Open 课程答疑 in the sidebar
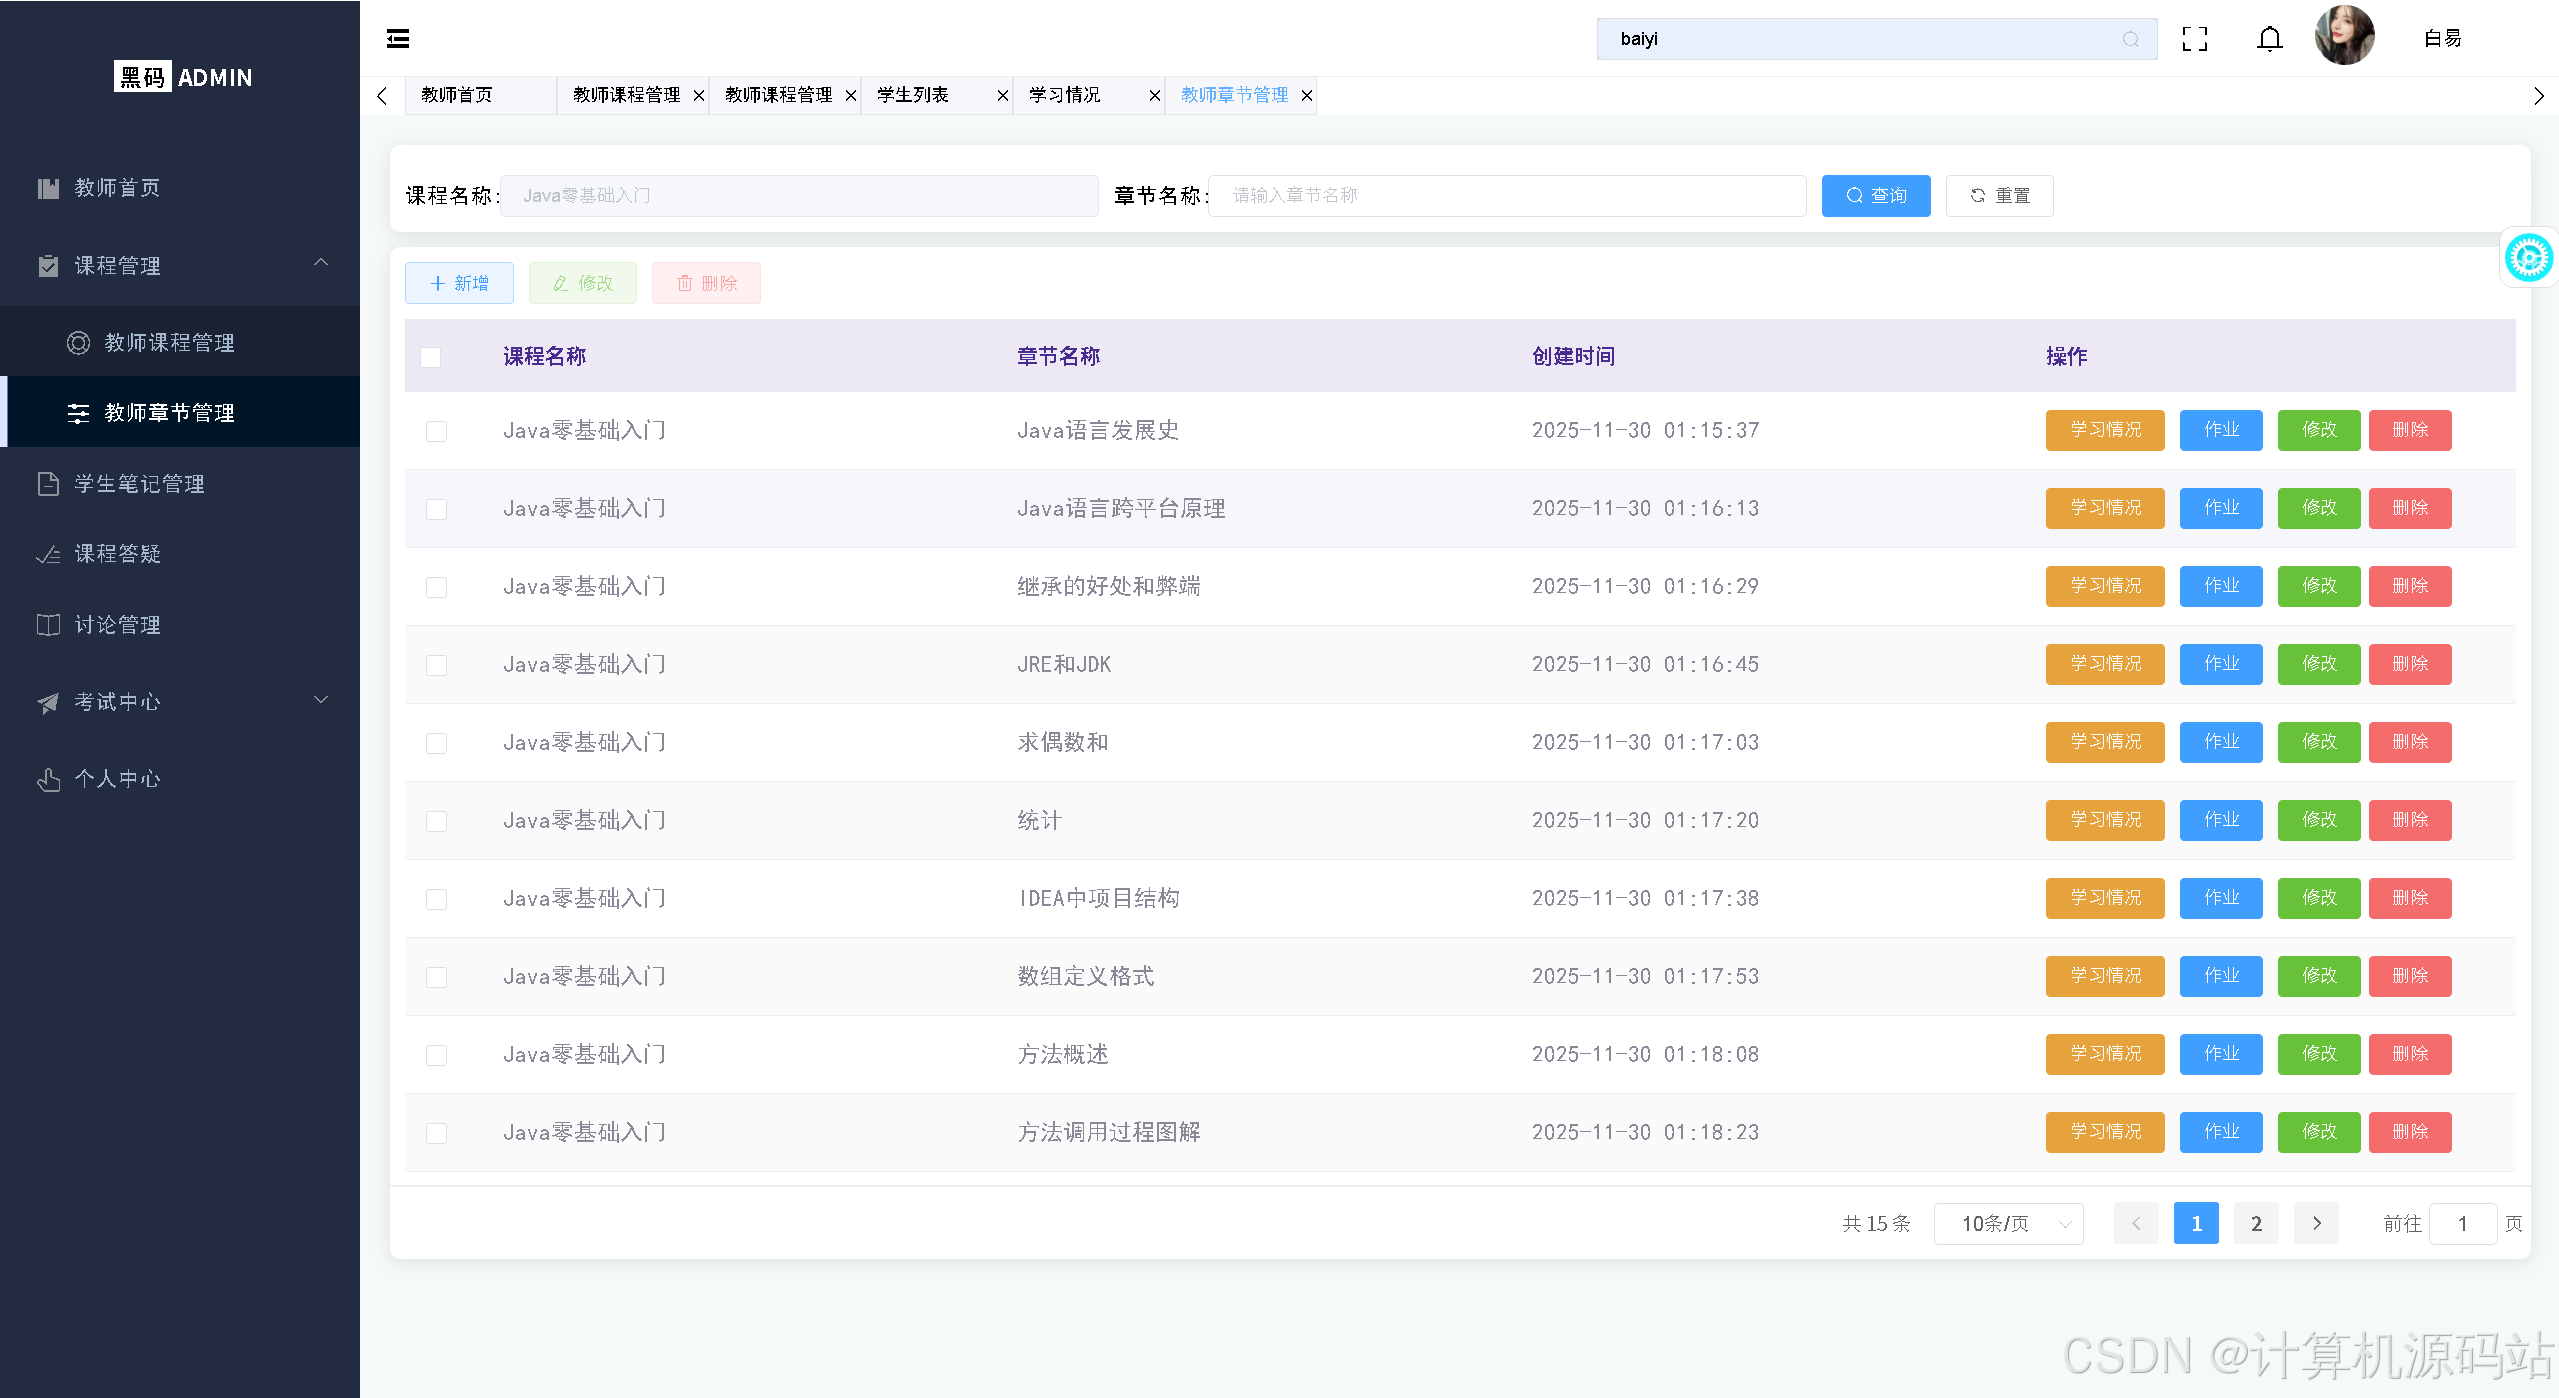This screenshot has height=1398, width=2559. tap(118, 554)
